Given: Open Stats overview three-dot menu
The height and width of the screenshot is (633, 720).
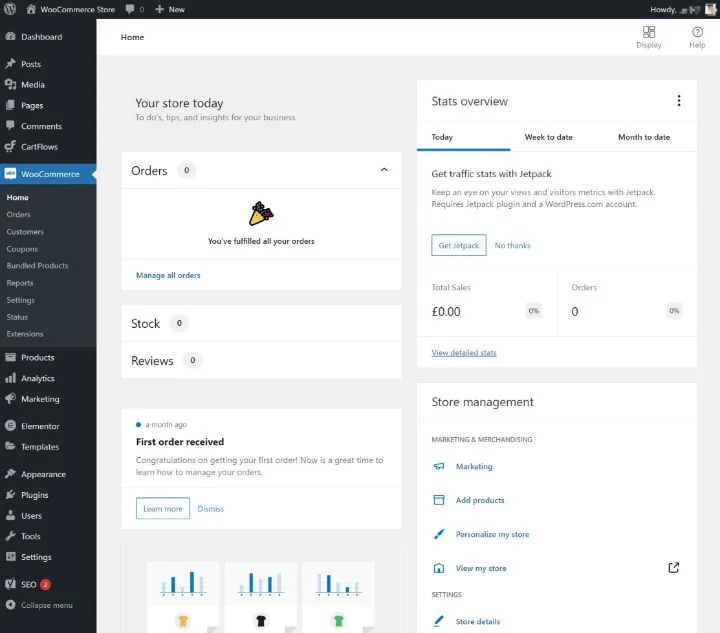Looking at the screenshot, I should click(679, 101).
